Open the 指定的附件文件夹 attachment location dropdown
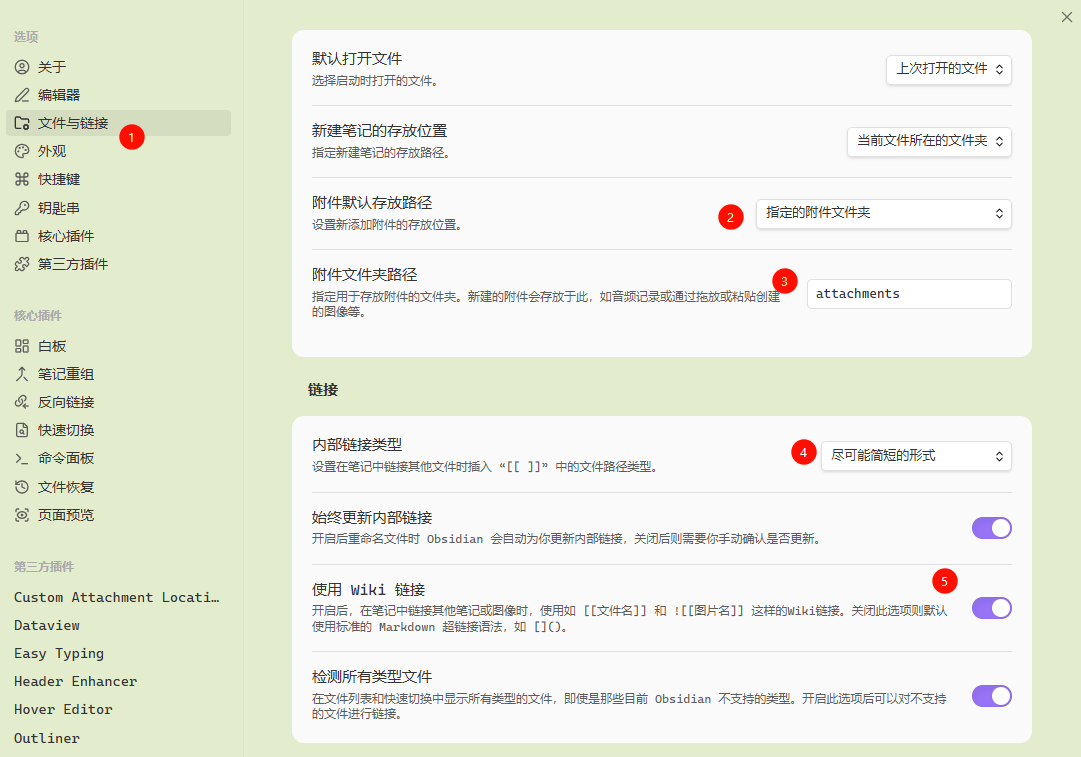The width and height of the screenshot is (1081, 757). [884, 214]
